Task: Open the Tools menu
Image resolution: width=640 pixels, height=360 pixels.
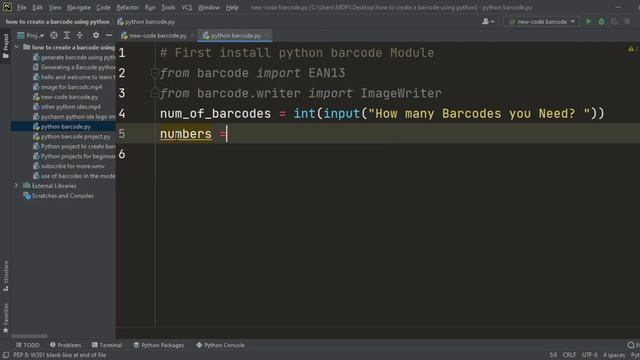Action: pyautogui.click(x=168, y=7)
